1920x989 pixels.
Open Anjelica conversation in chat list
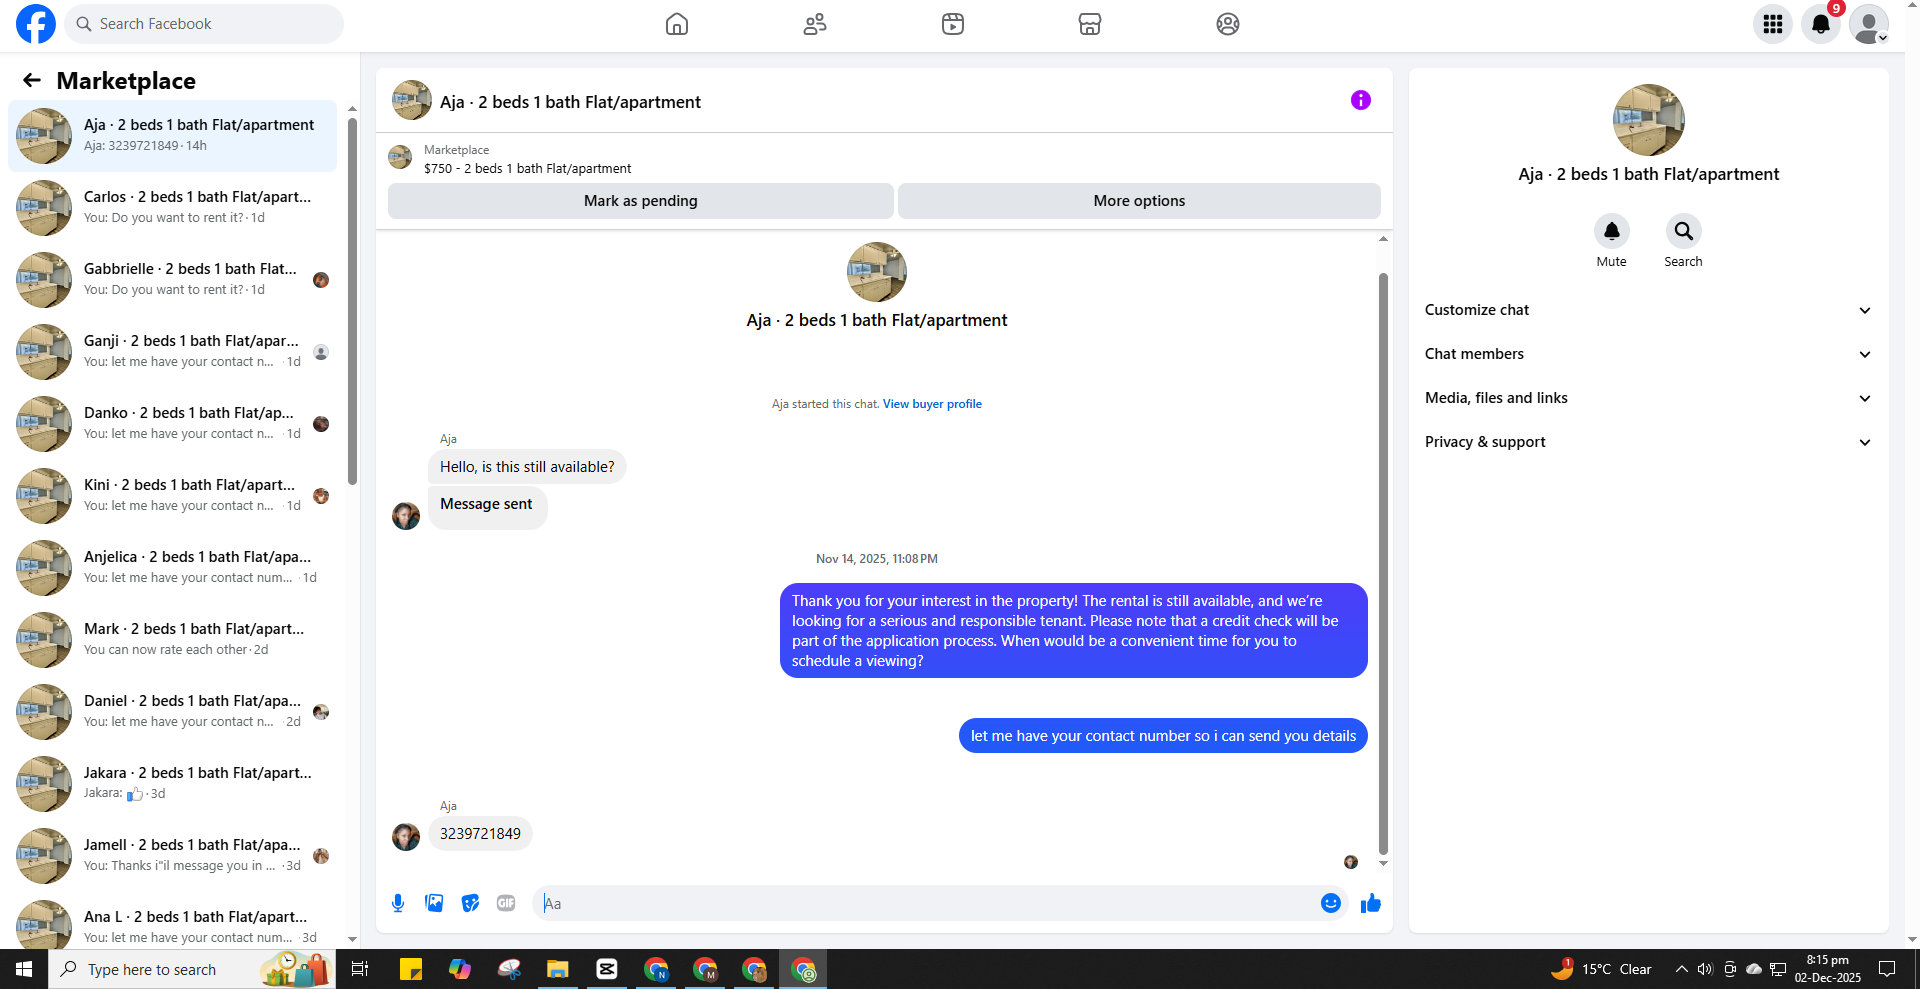[x=174, y=567]
